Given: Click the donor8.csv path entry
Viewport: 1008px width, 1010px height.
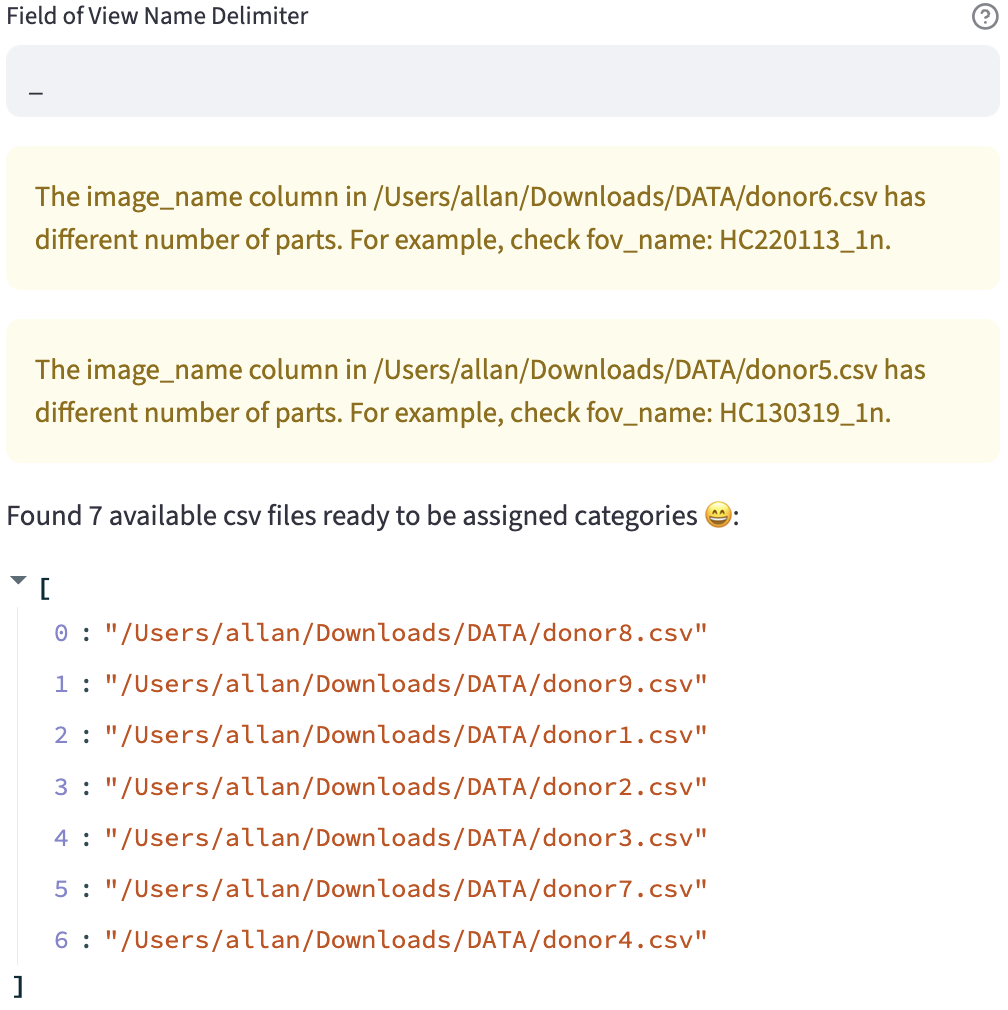Looking at the screenshot, I should point(406,633).
